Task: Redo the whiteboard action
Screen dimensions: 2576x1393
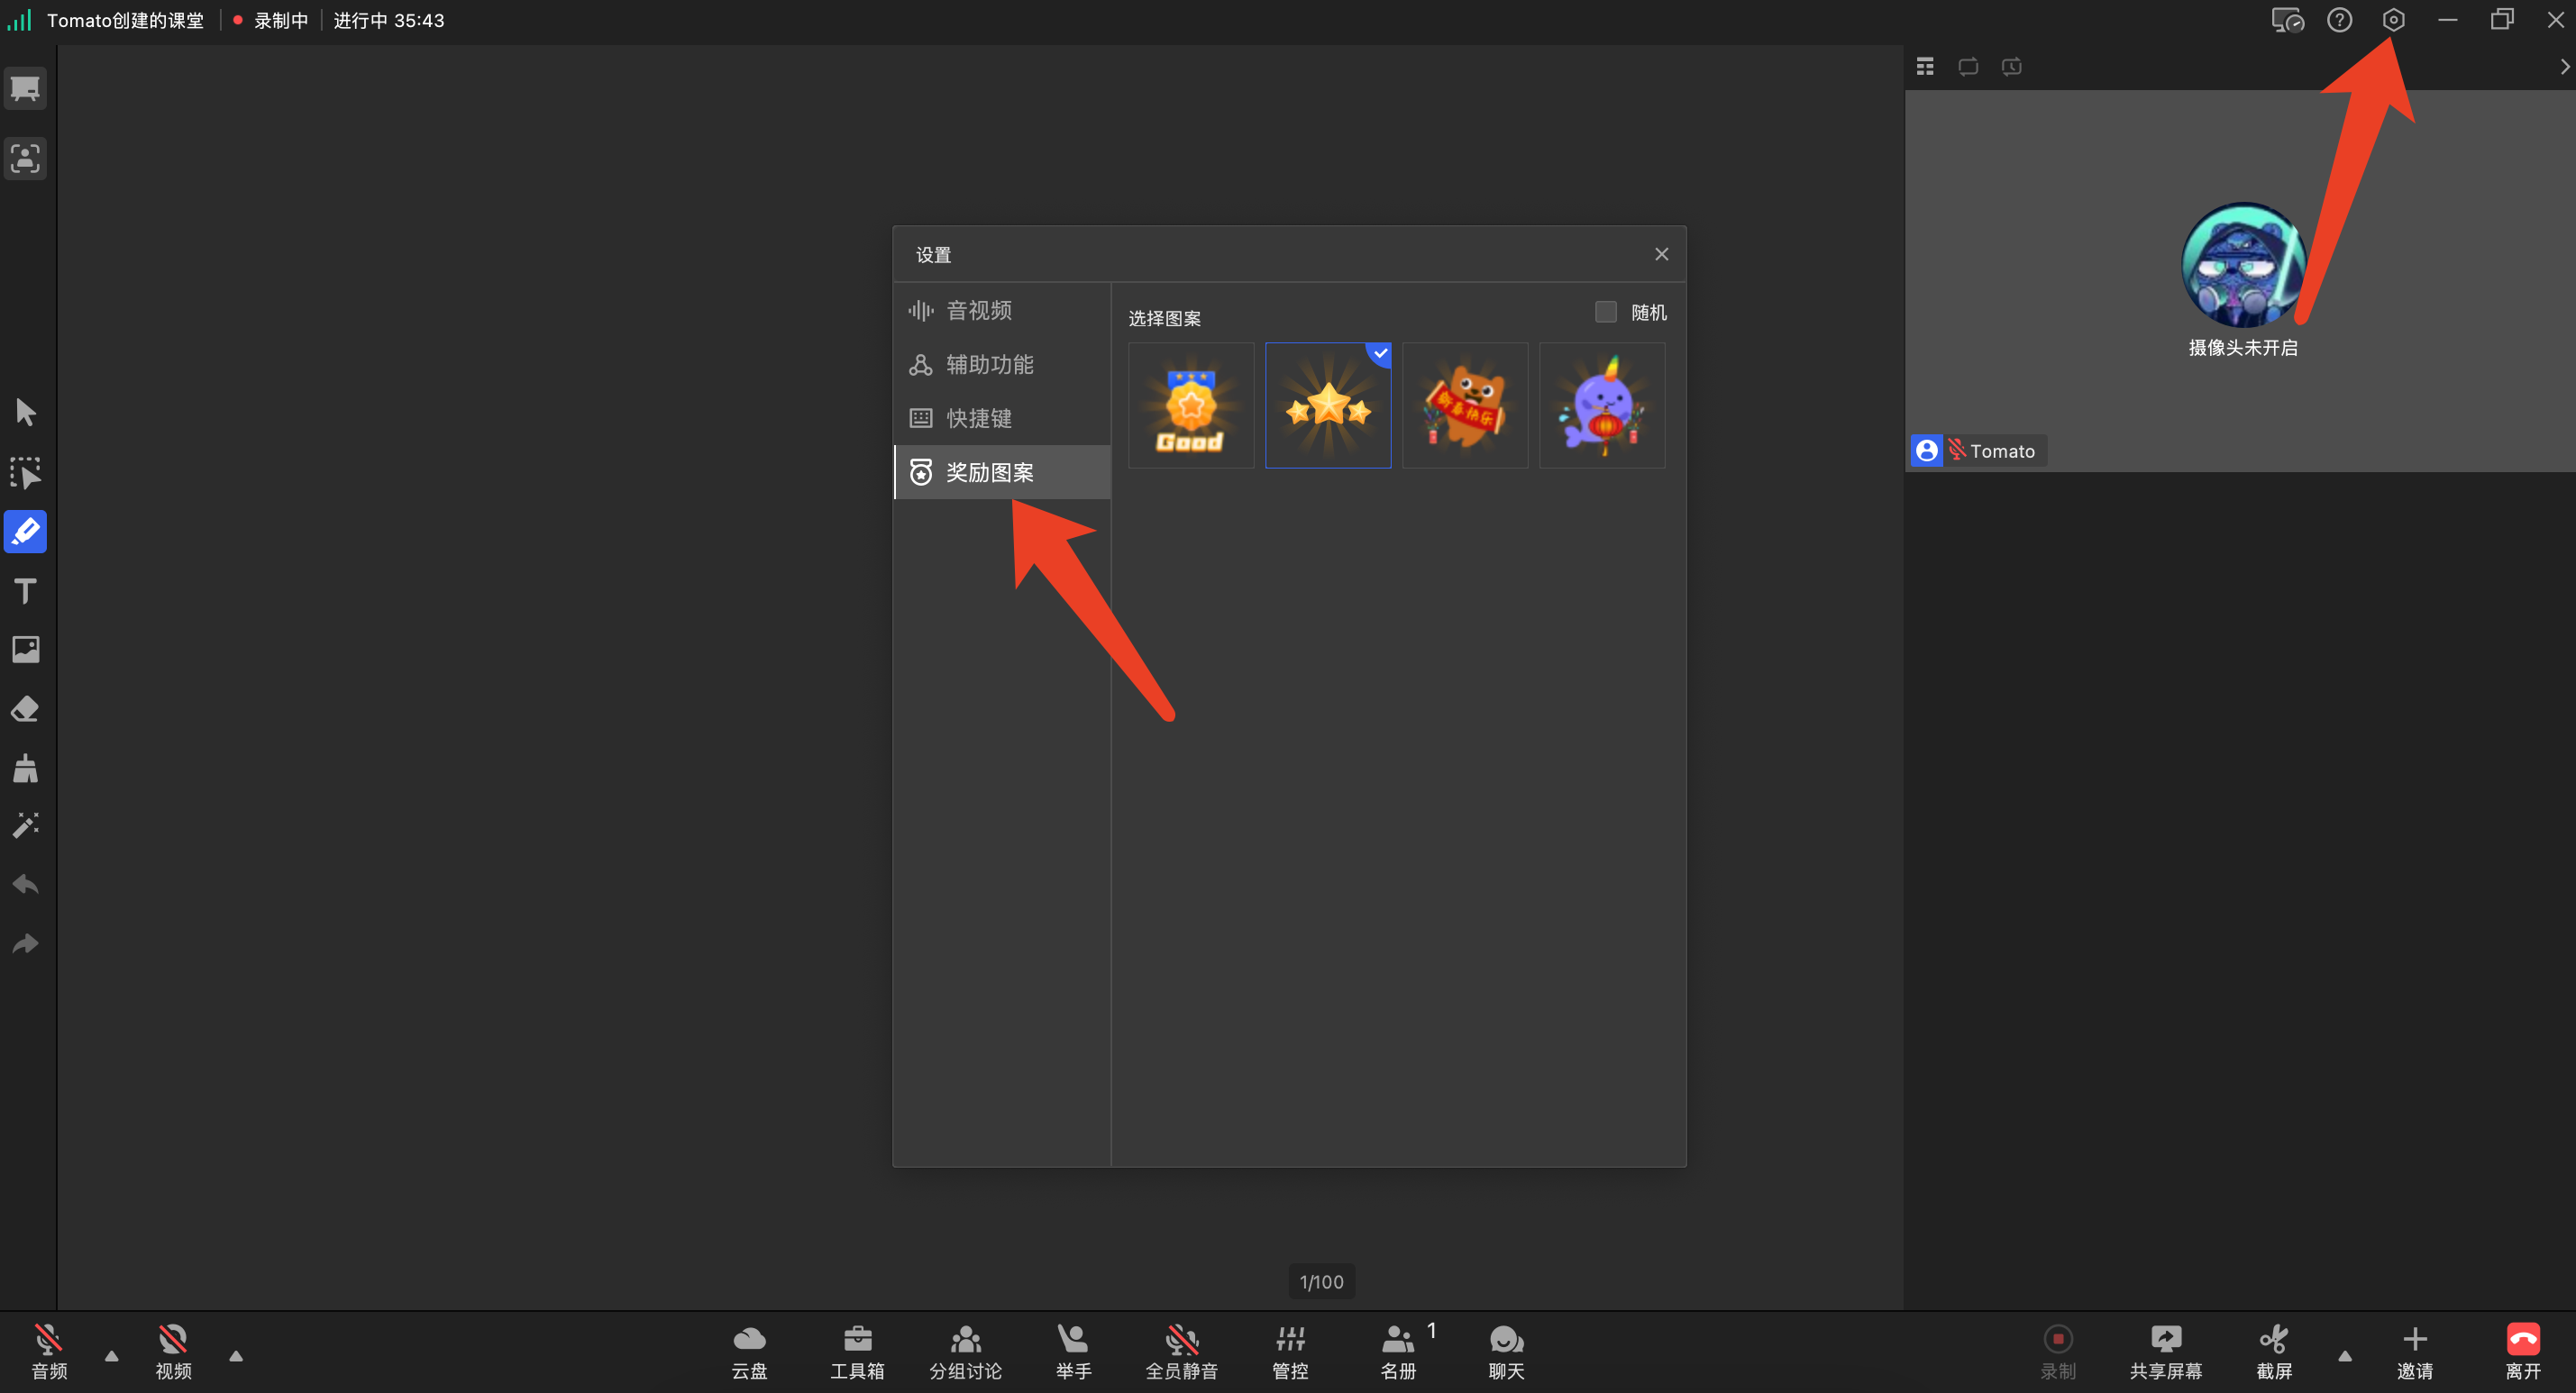Action: pyautogui.click(x=25, y=944)
